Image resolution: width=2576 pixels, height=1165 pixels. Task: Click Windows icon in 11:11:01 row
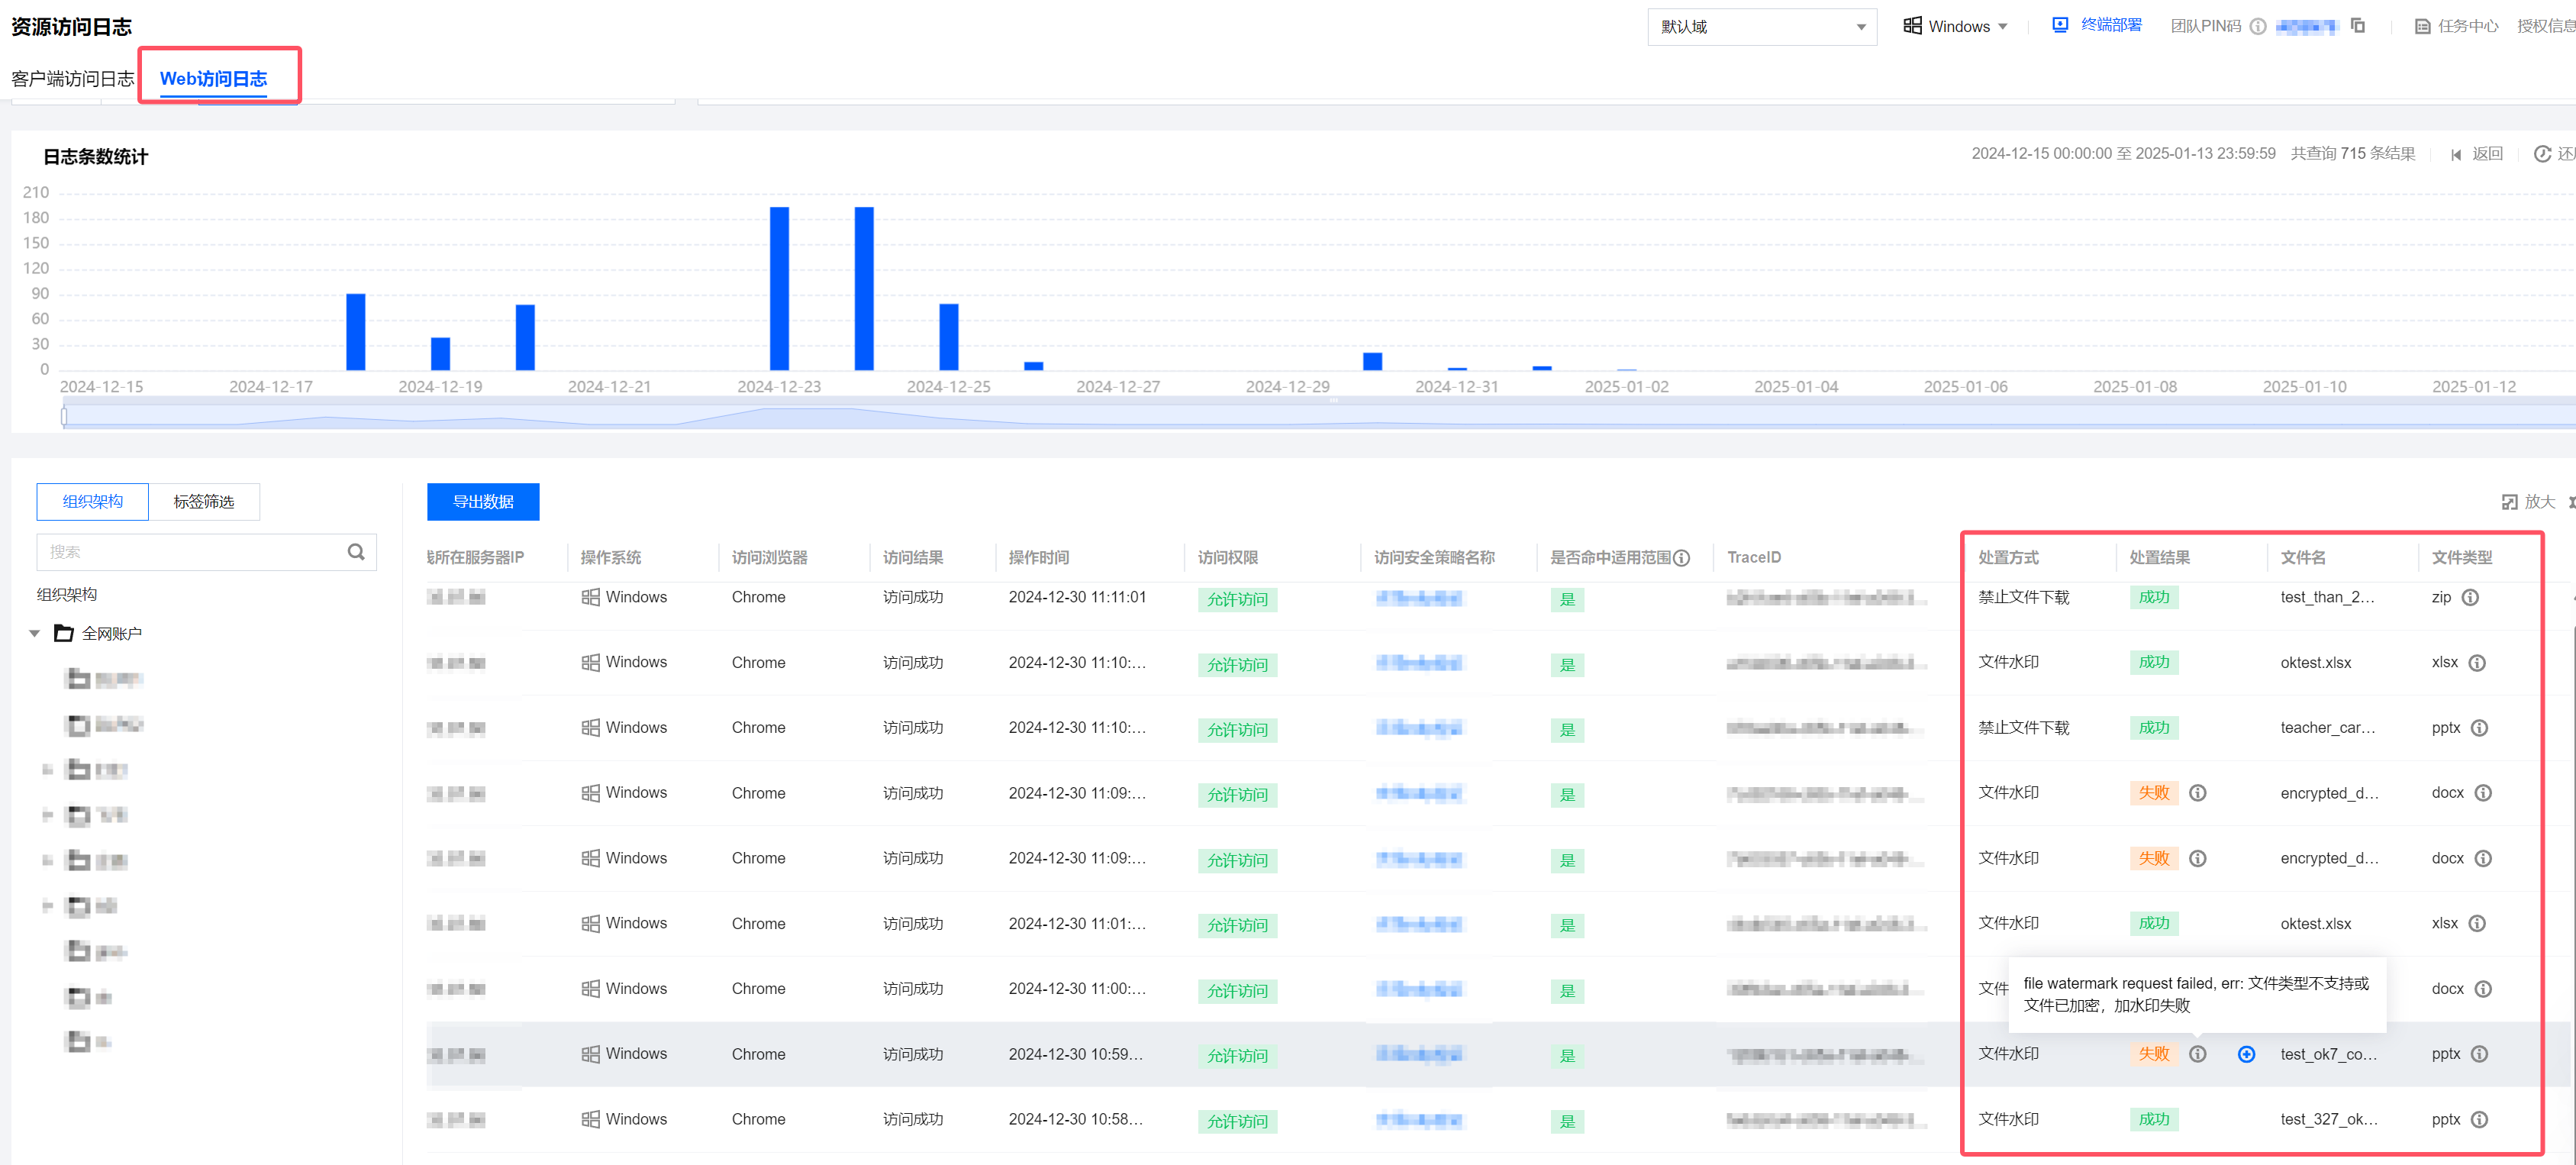click(590, 597)
